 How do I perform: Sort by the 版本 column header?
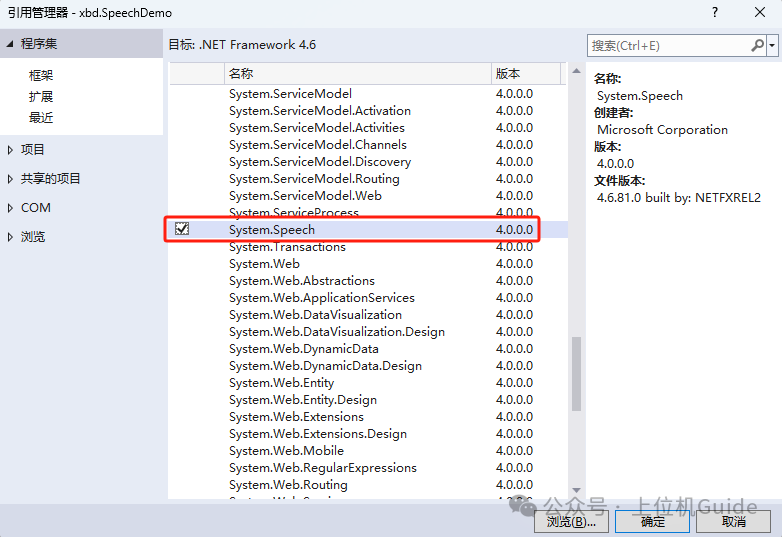coord(508,74)
